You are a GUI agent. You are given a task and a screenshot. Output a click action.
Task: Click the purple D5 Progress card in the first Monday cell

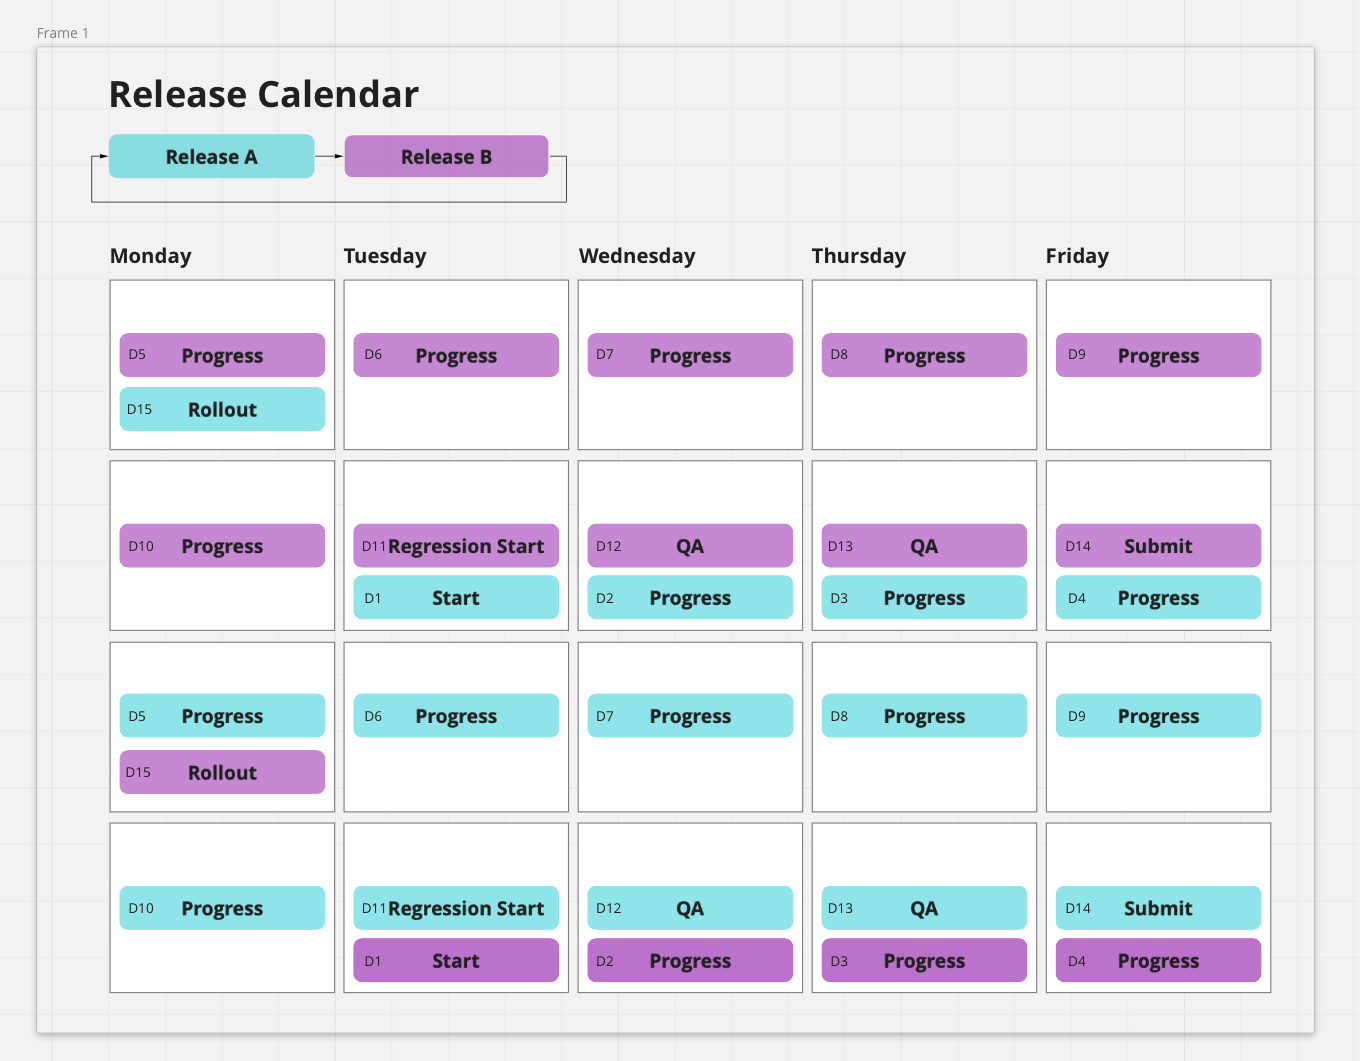[x=222, y=355]
